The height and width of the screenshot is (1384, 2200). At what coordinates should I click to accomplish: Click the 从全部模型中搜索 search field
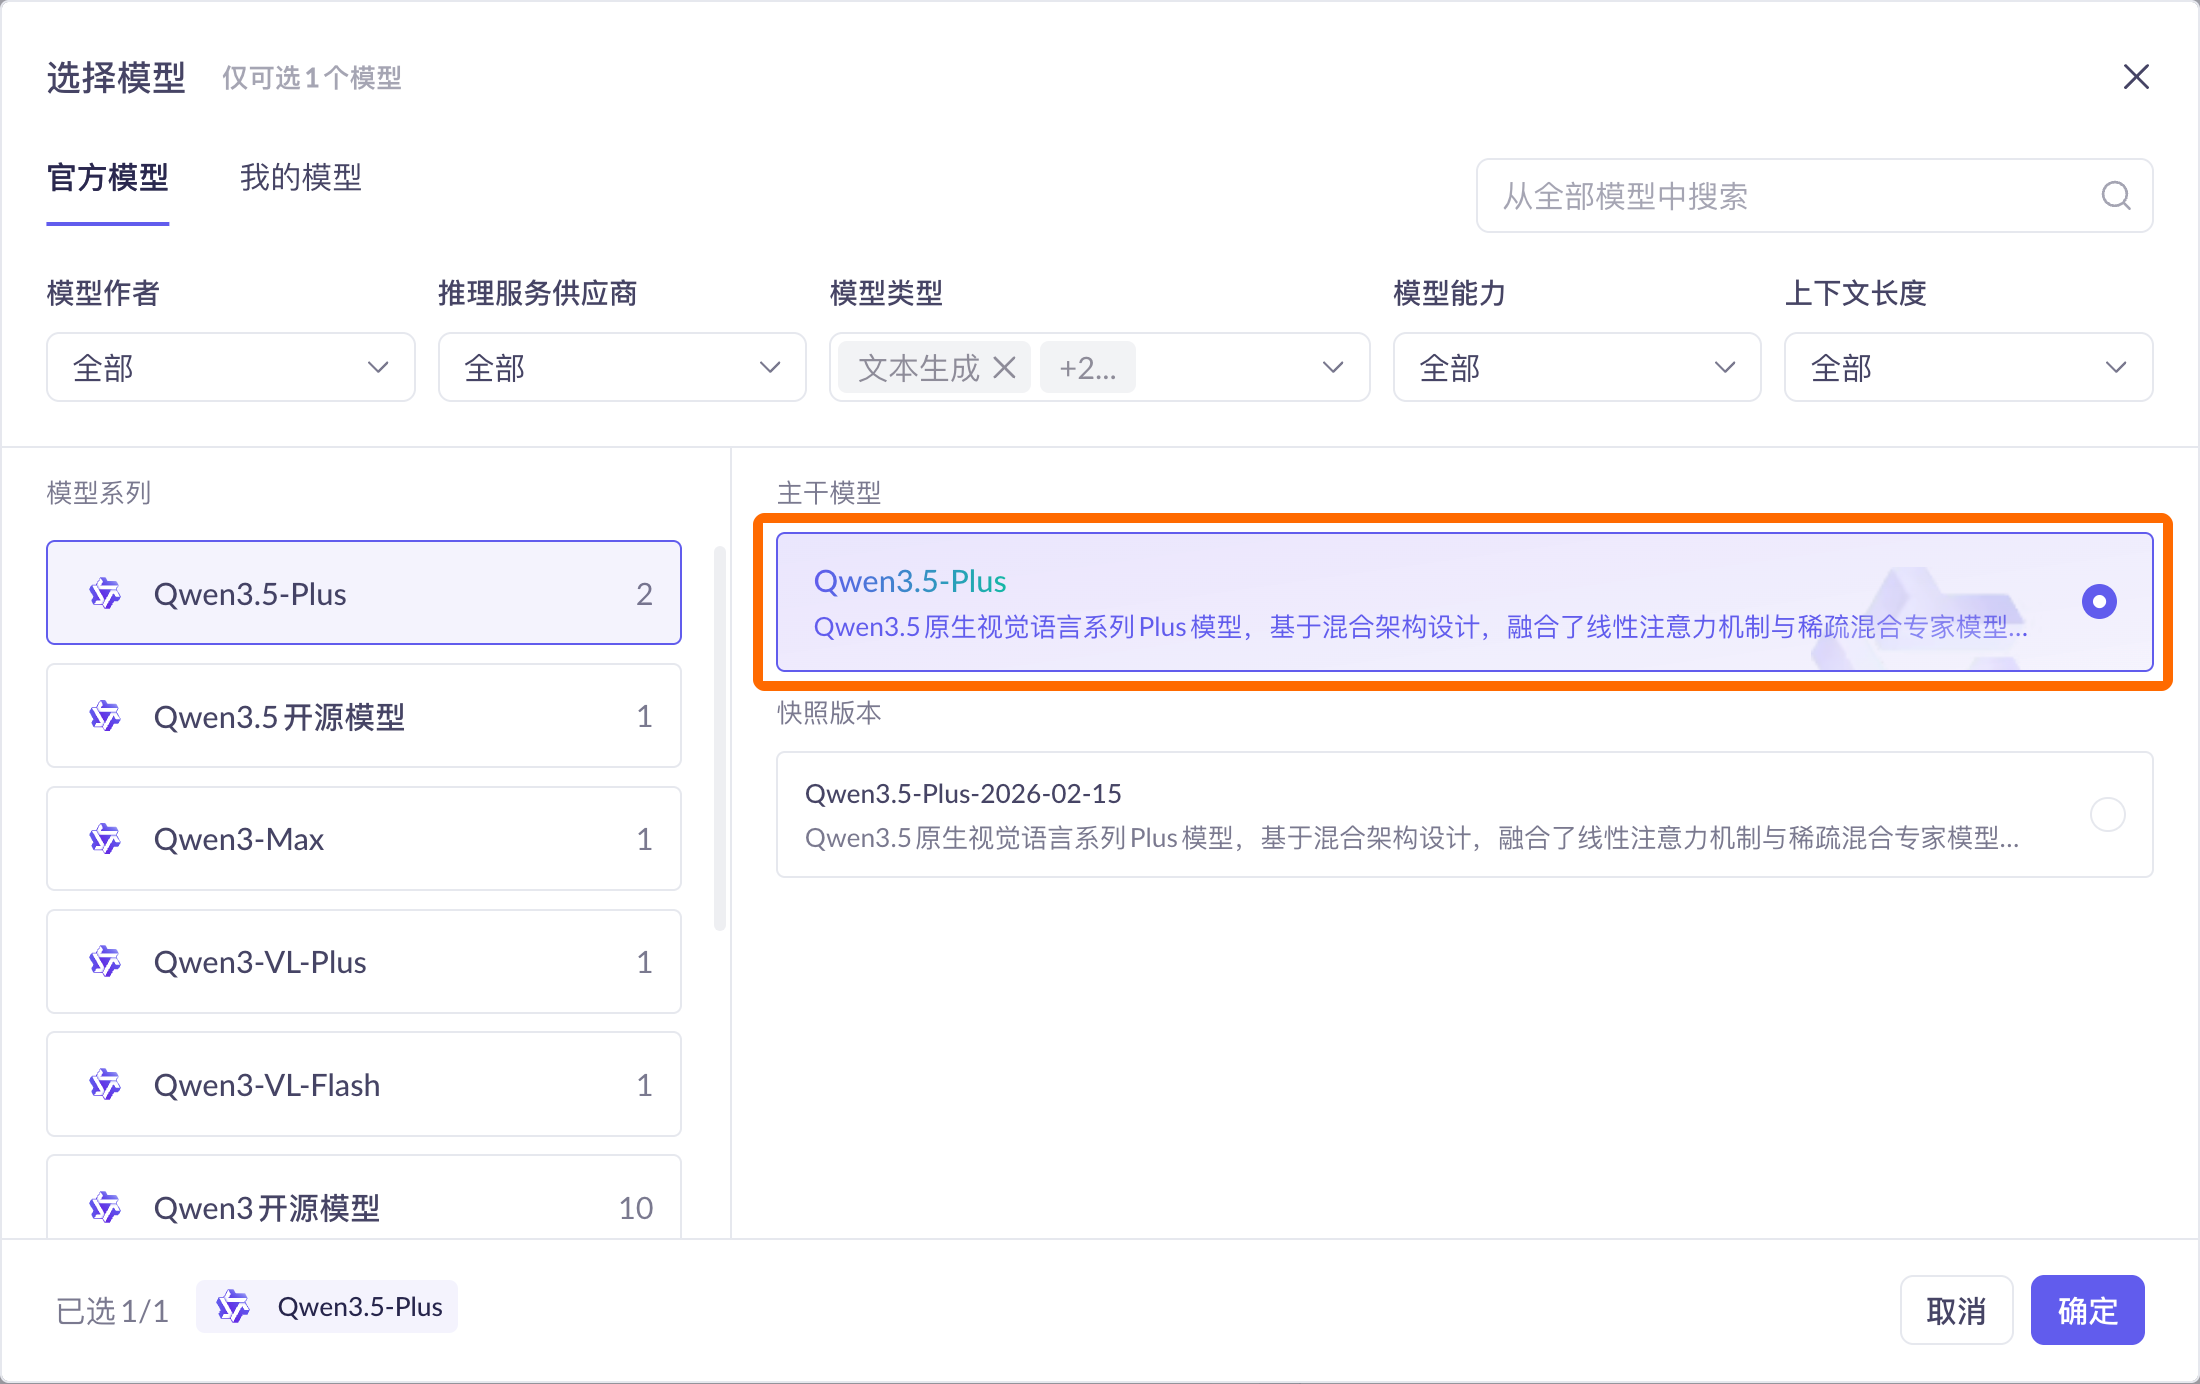[x=1814, y=195]
